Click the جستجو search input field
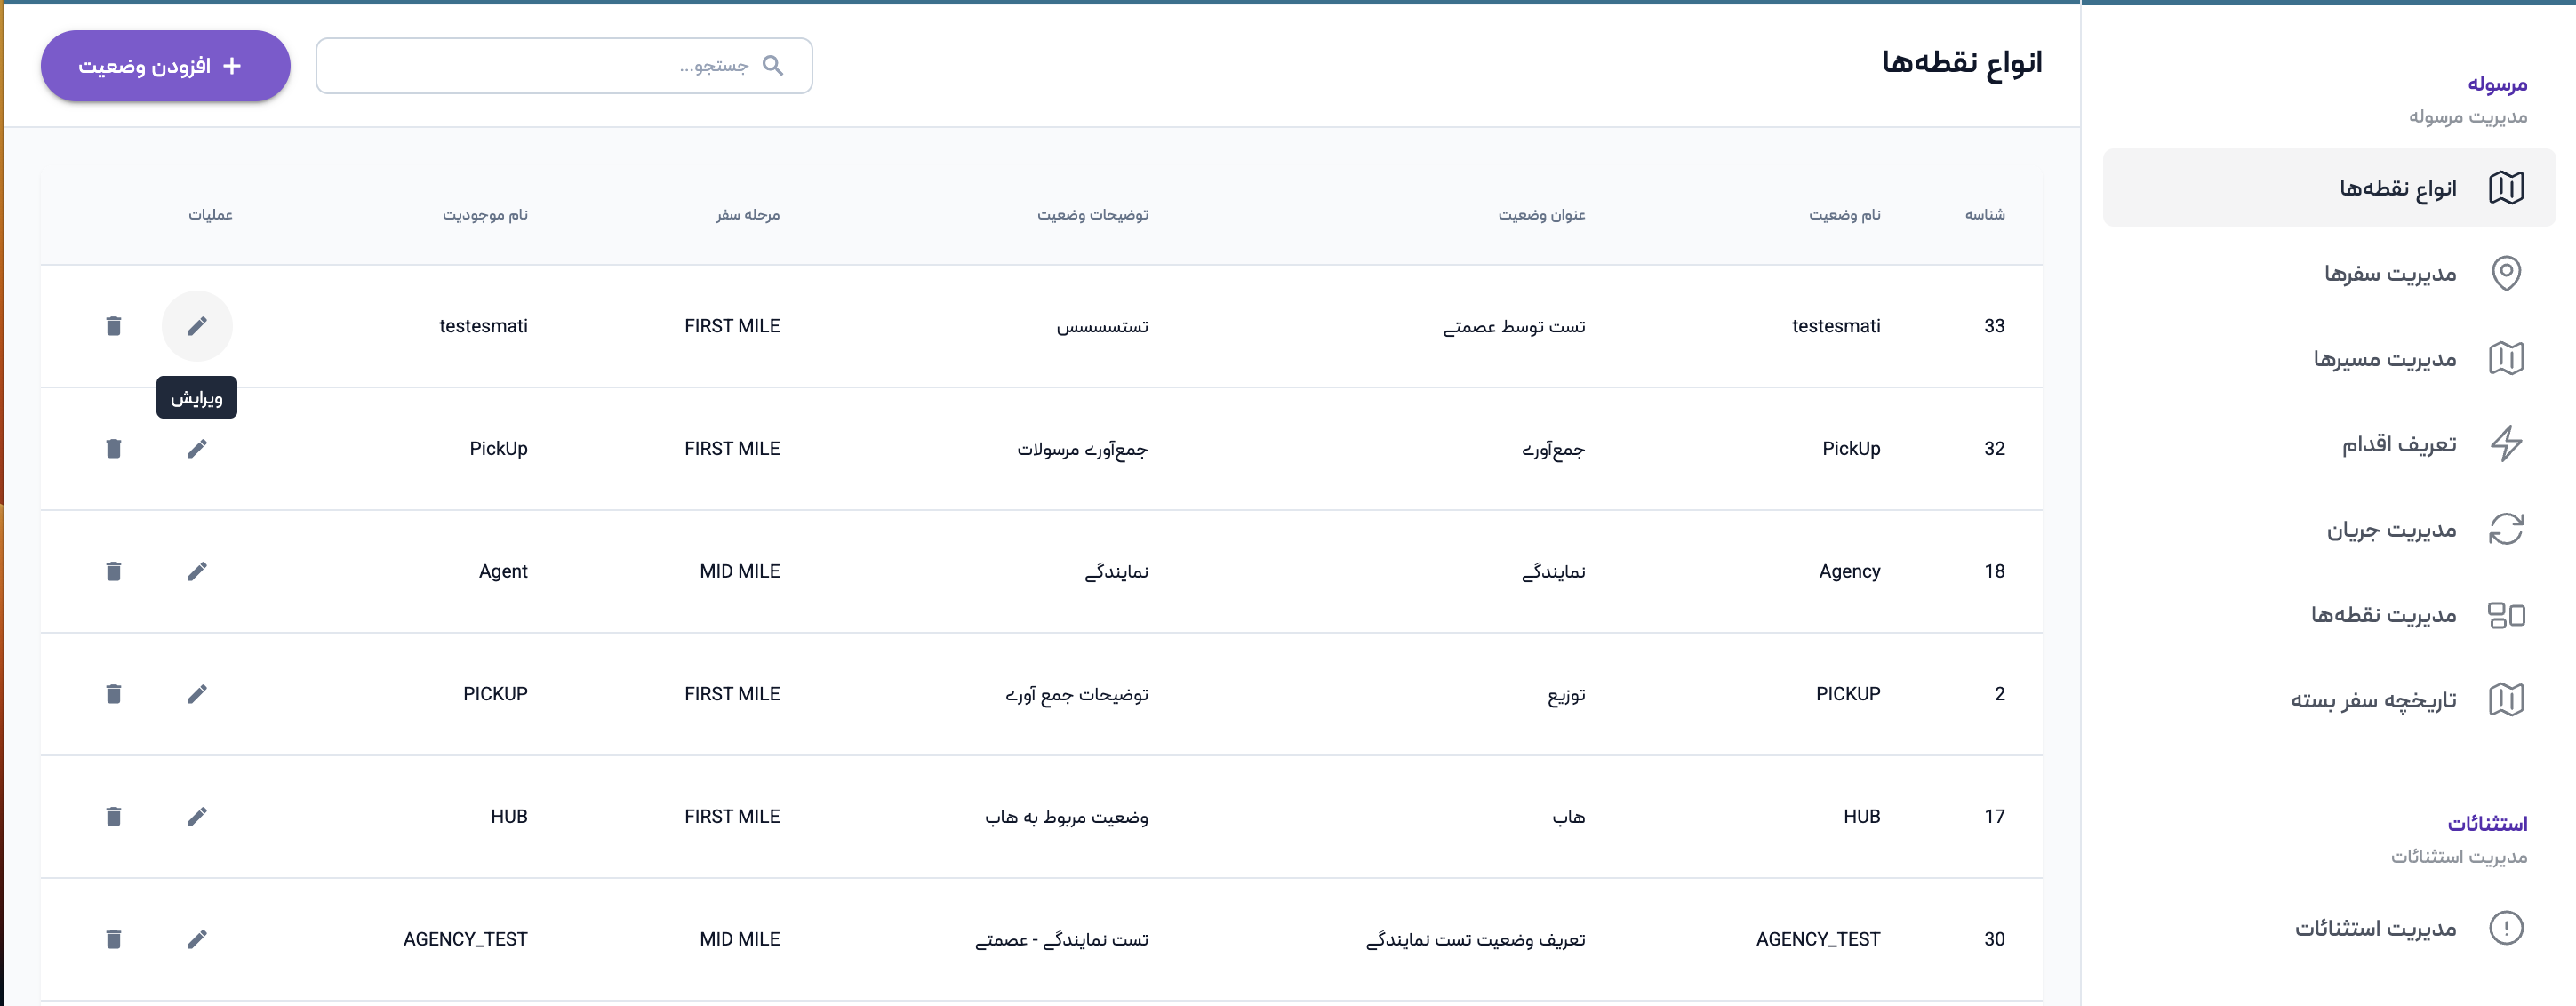The width and height of the screenshot is (2576, 1006). coord(540,66)
